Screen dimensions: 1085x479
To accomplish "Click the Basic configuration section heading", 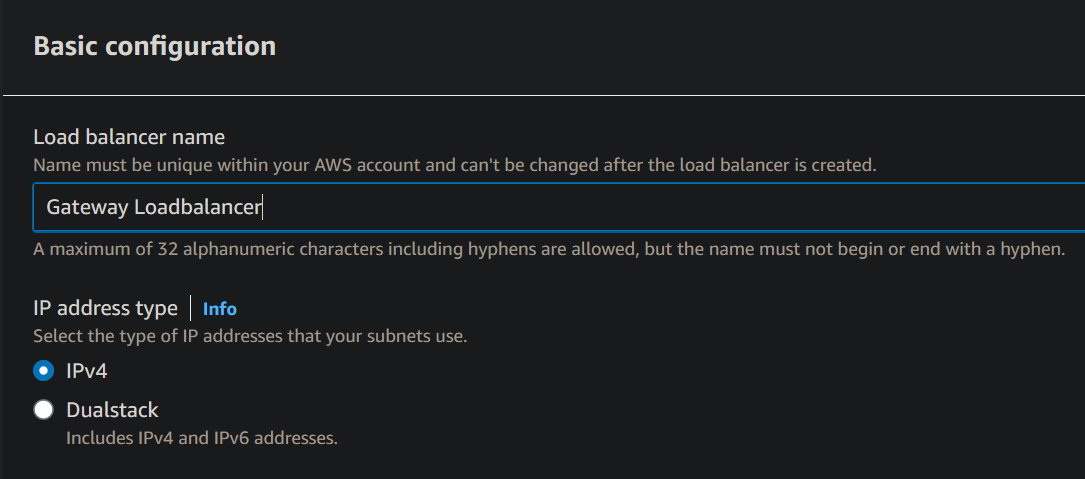I will pyautogui.click(x=155, y=46).
